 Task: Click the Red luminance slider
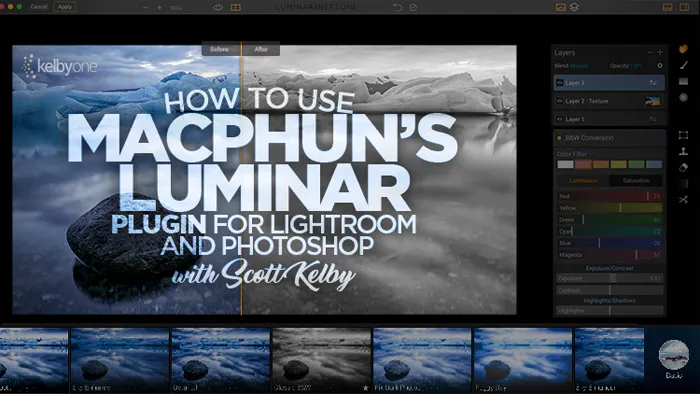609,196
